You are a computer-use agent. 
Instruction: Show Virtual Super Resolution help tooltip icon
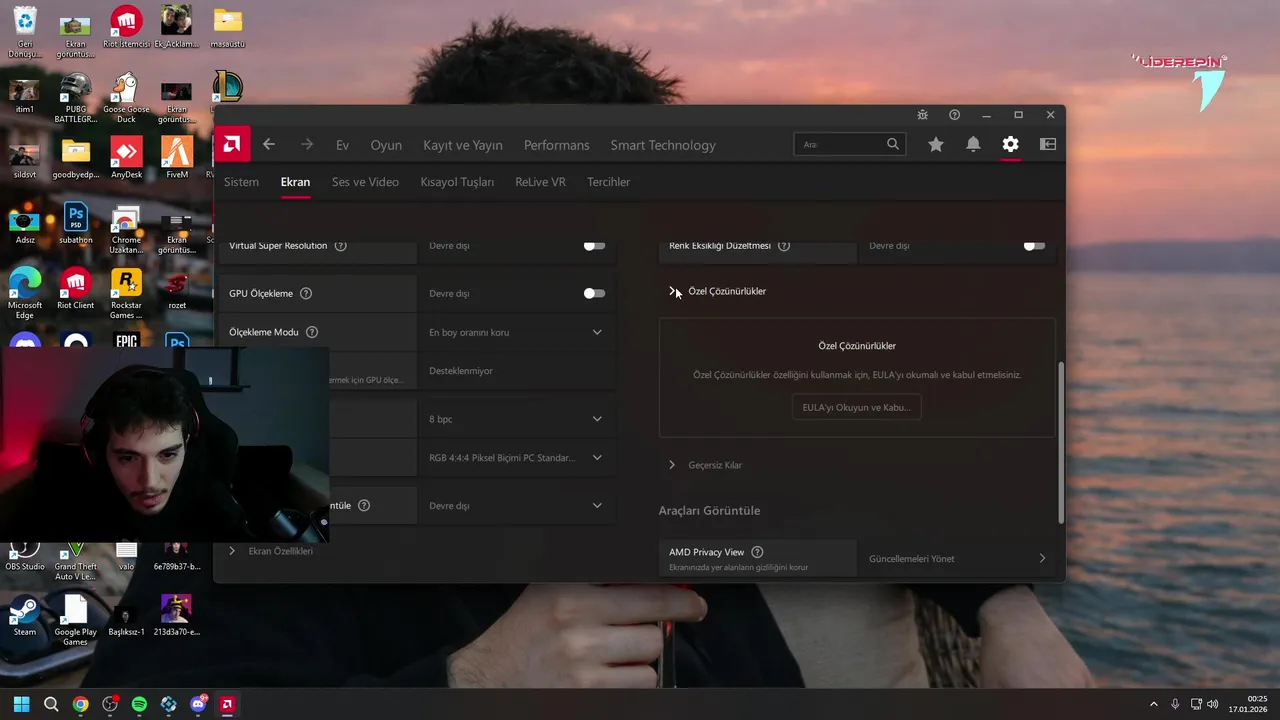pos(341,246)
